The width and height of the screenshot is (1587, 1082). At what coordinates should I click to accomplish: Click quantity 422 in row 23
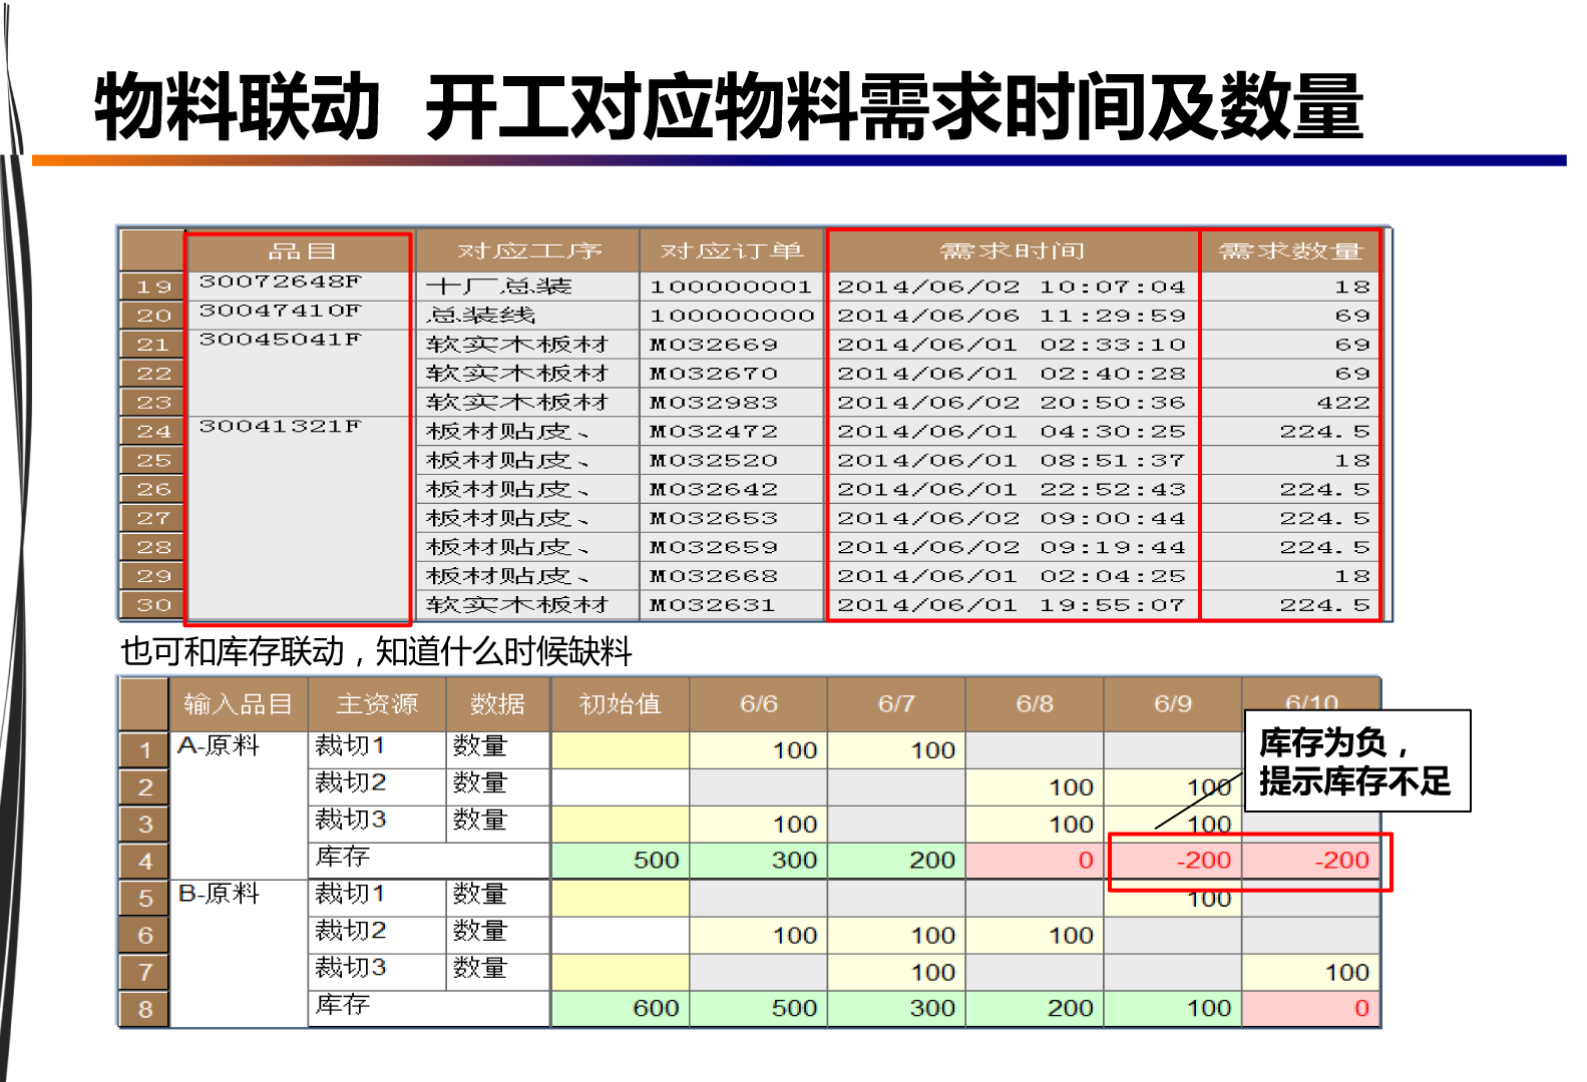click(1290, 402)
